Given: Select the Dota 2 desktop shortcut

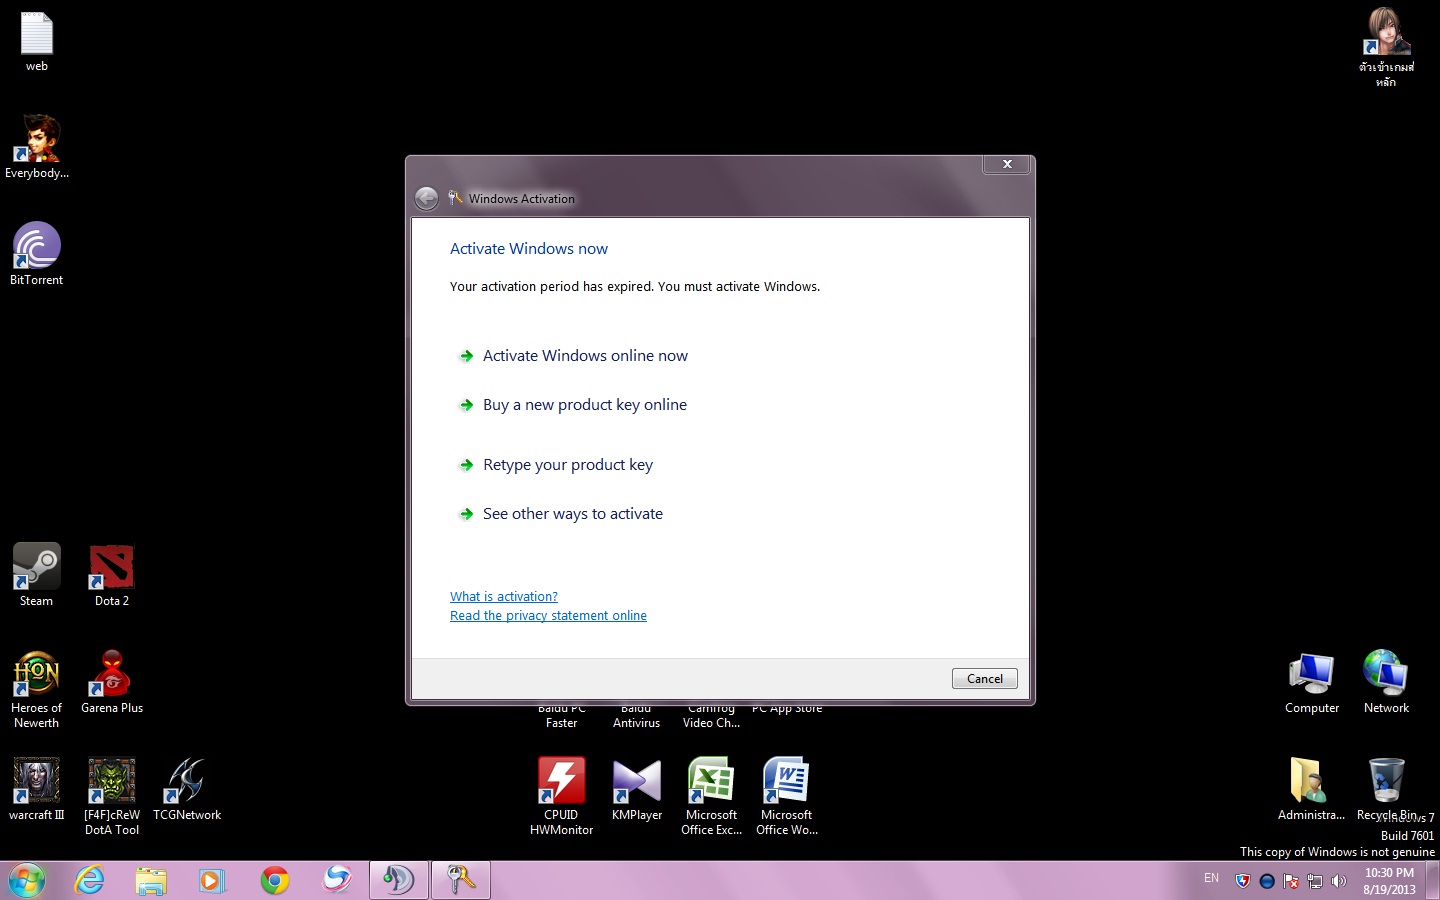Looking at the screenshot, I should pos(112,575).
